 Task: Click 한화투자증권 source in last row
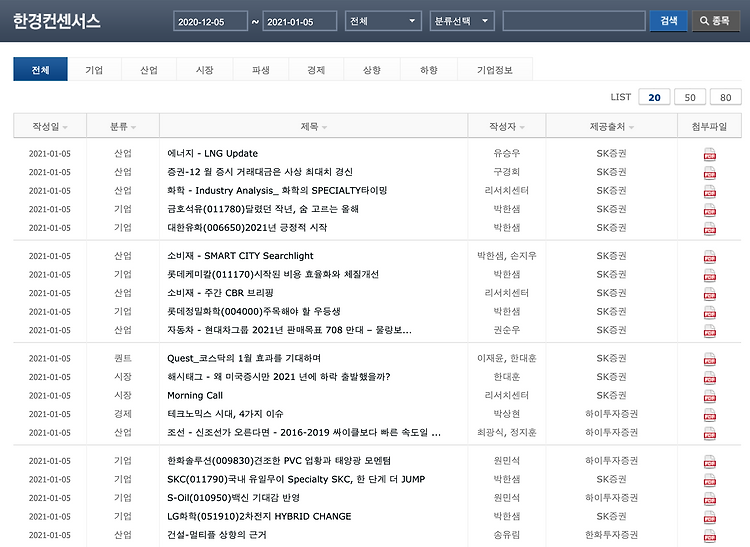[x=611, y=535]
